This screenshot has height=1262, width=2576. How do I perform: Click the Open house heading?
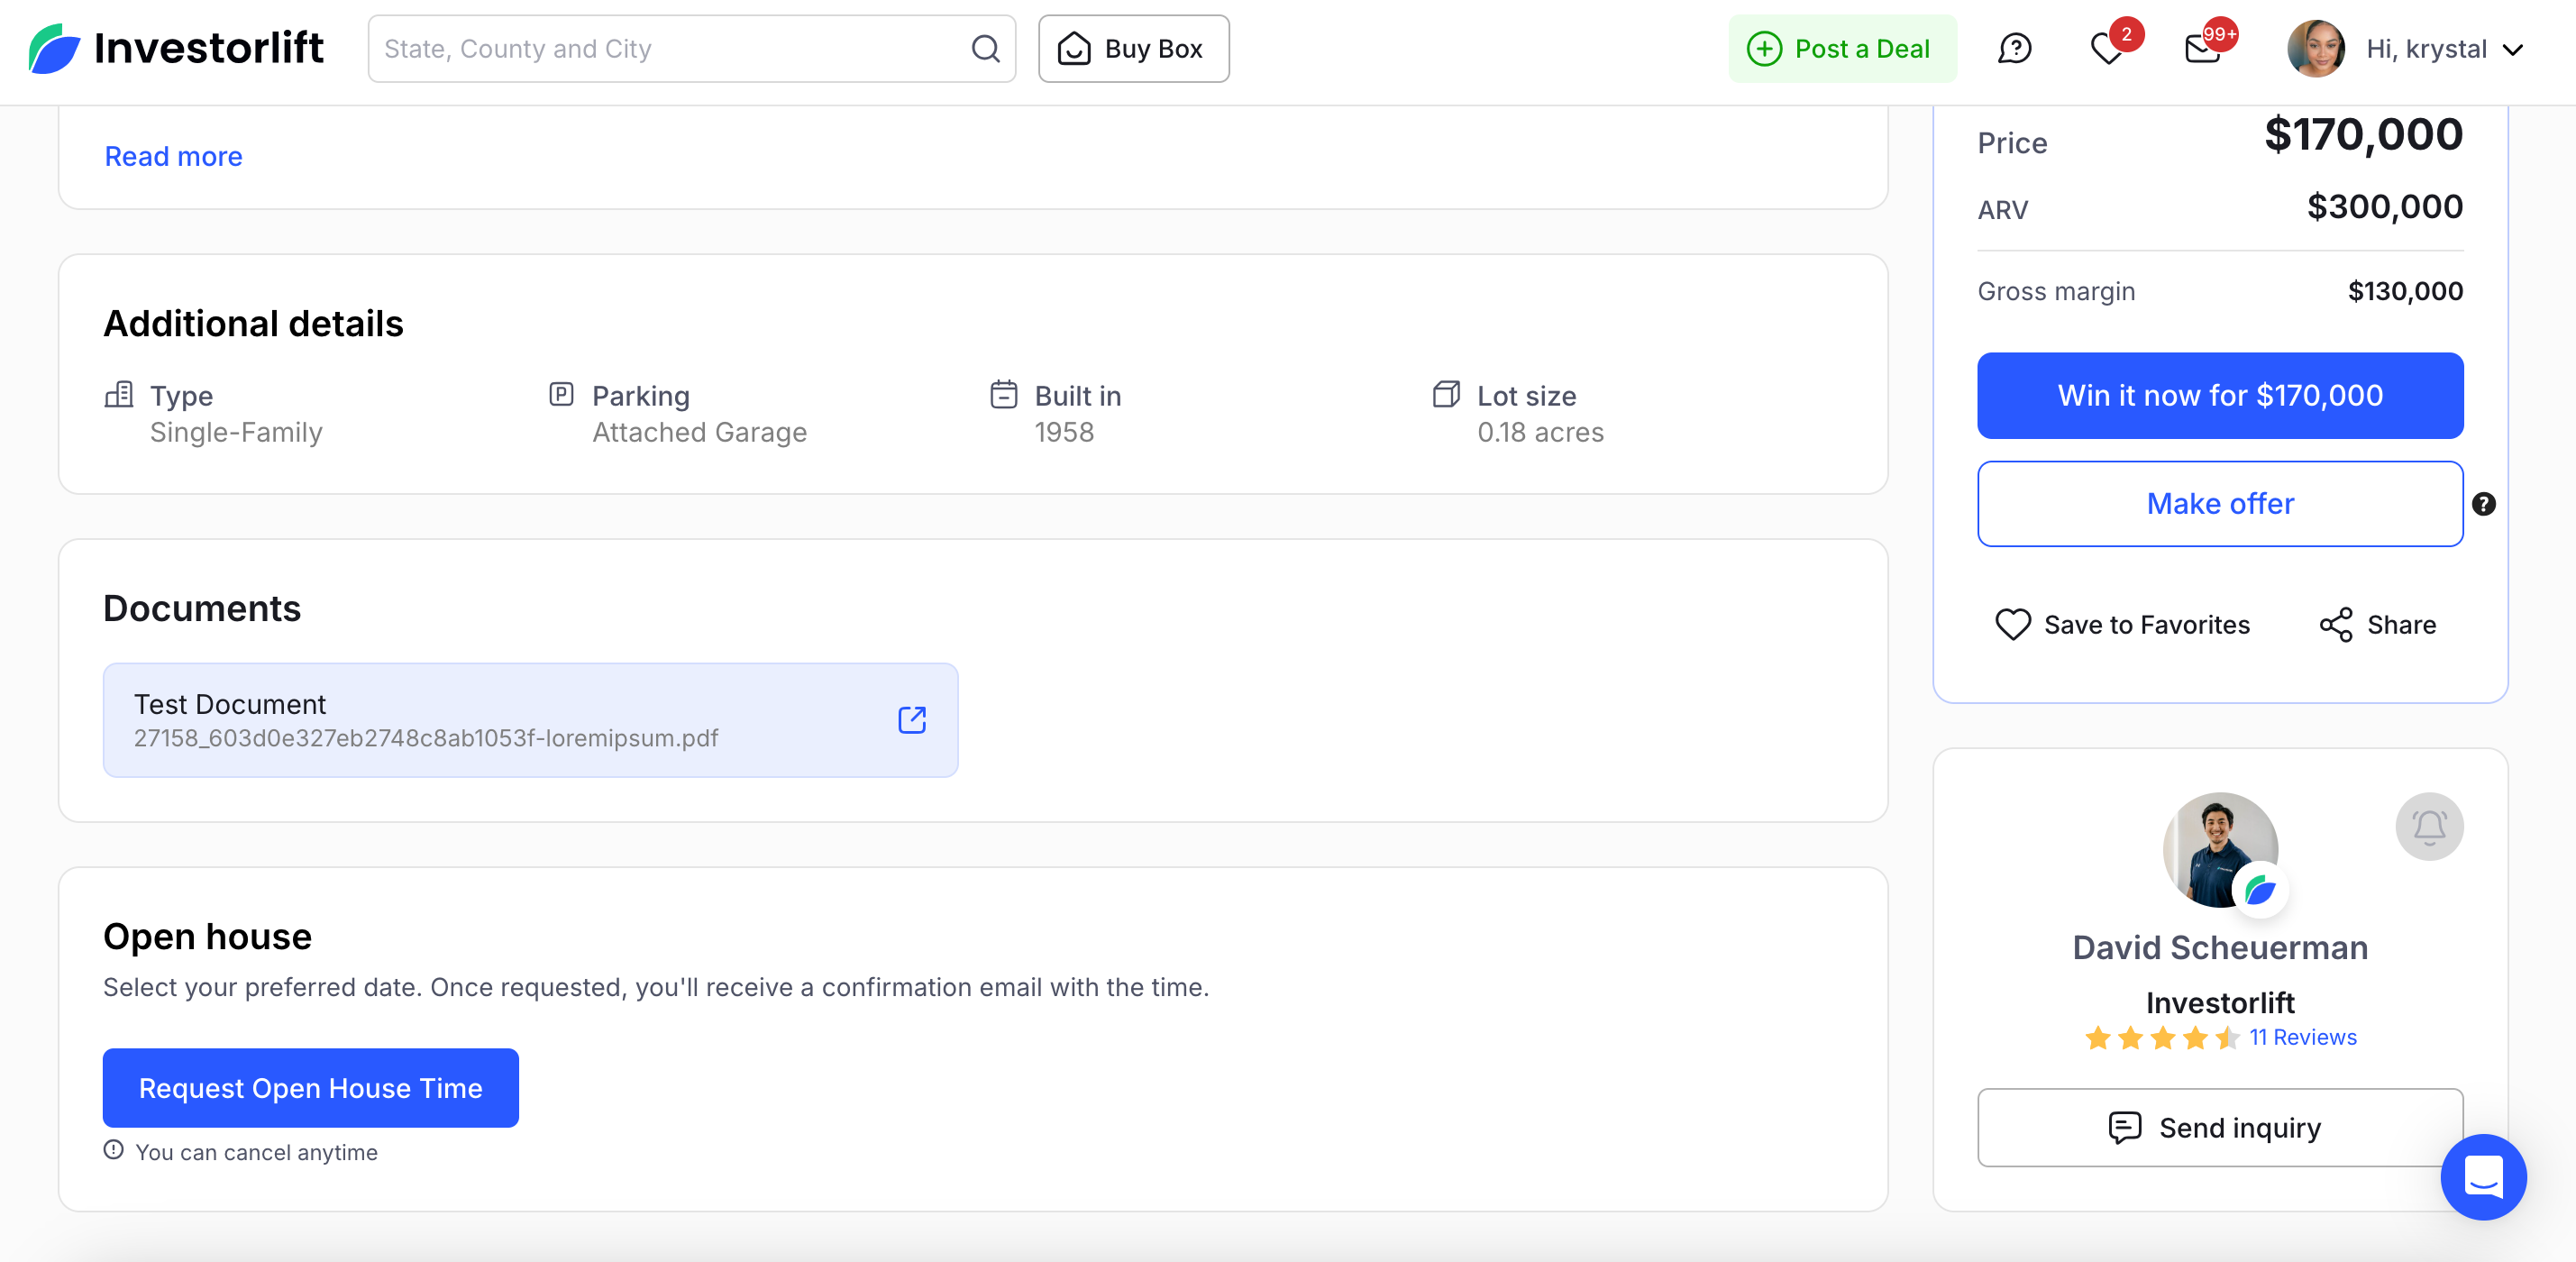(x=207, y=936)
